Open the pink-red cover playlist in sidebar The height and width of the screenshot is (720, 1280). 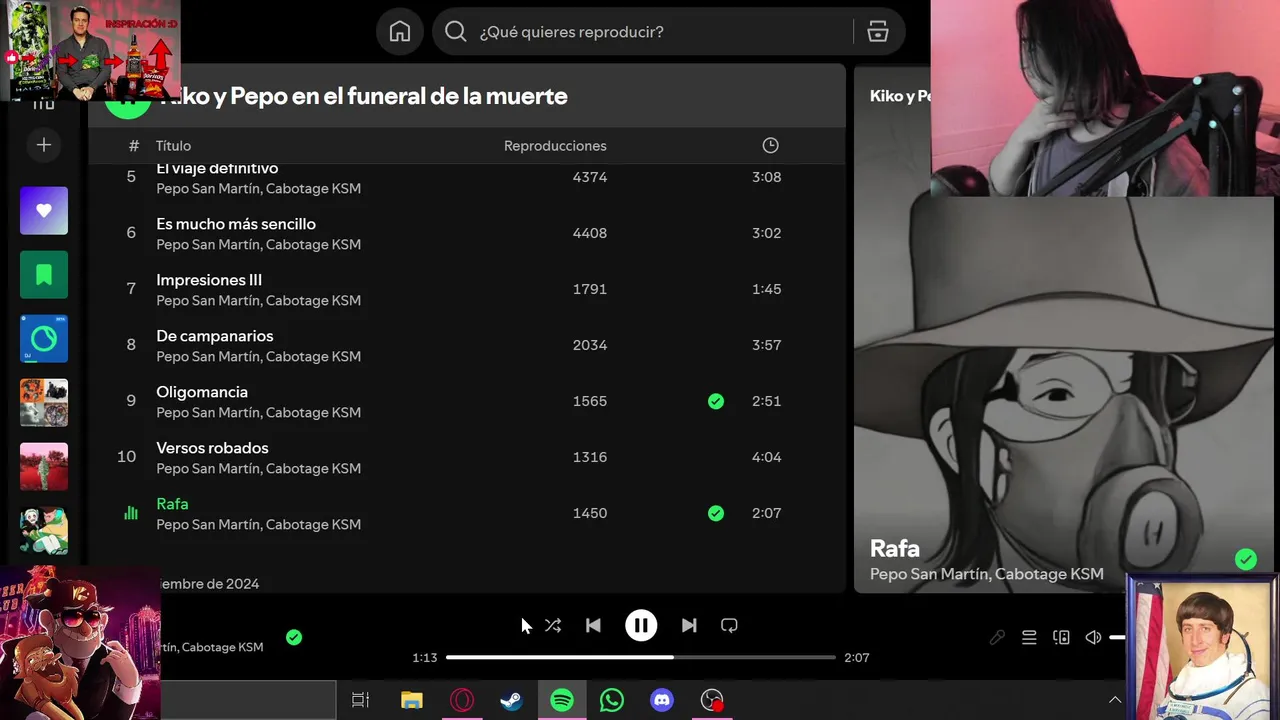click(44, 467)
